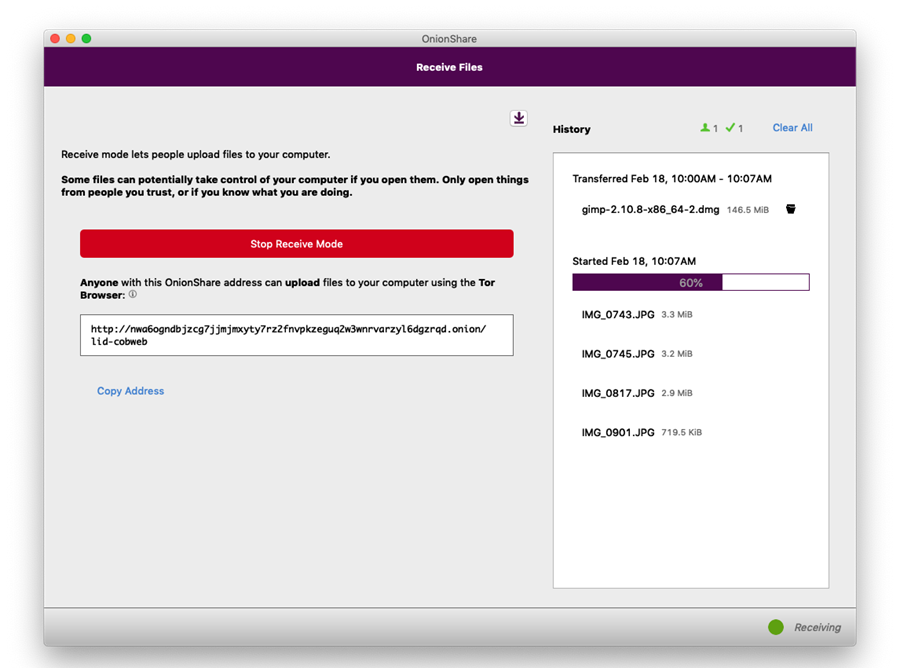This screenshot has width=900, height=668.
Task: Click the Started Feb 18, 10:07AM label
Action: click(634, 261)
